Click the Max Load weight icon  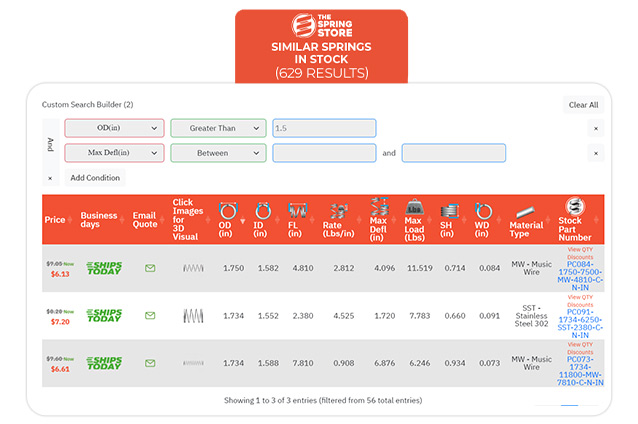(x=414, y=207)
